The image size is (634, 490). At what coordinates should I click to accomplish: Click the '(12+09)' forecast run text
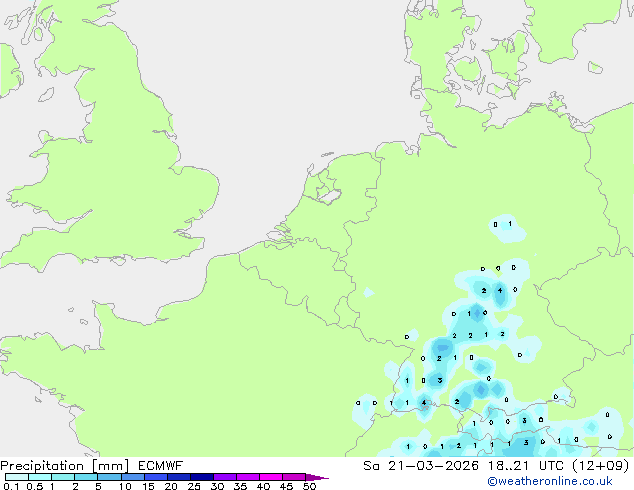pos(601,466)
